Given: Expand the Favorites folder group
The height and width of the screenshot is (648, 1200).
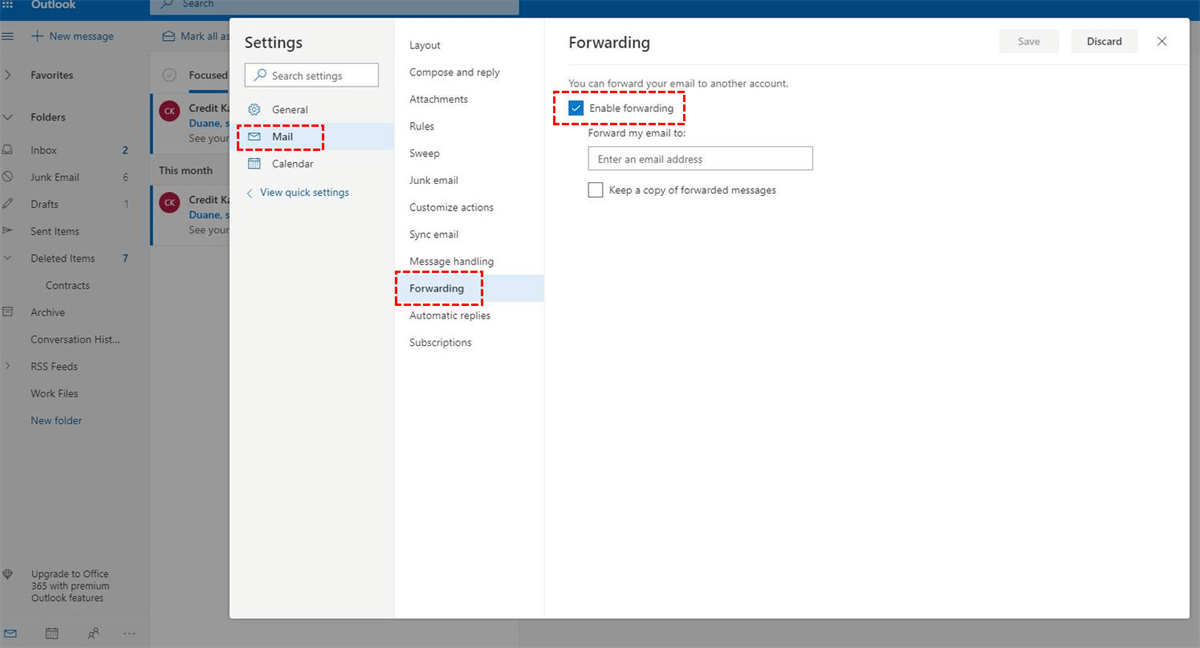Looking at the screenshot, I should [8, 75].
